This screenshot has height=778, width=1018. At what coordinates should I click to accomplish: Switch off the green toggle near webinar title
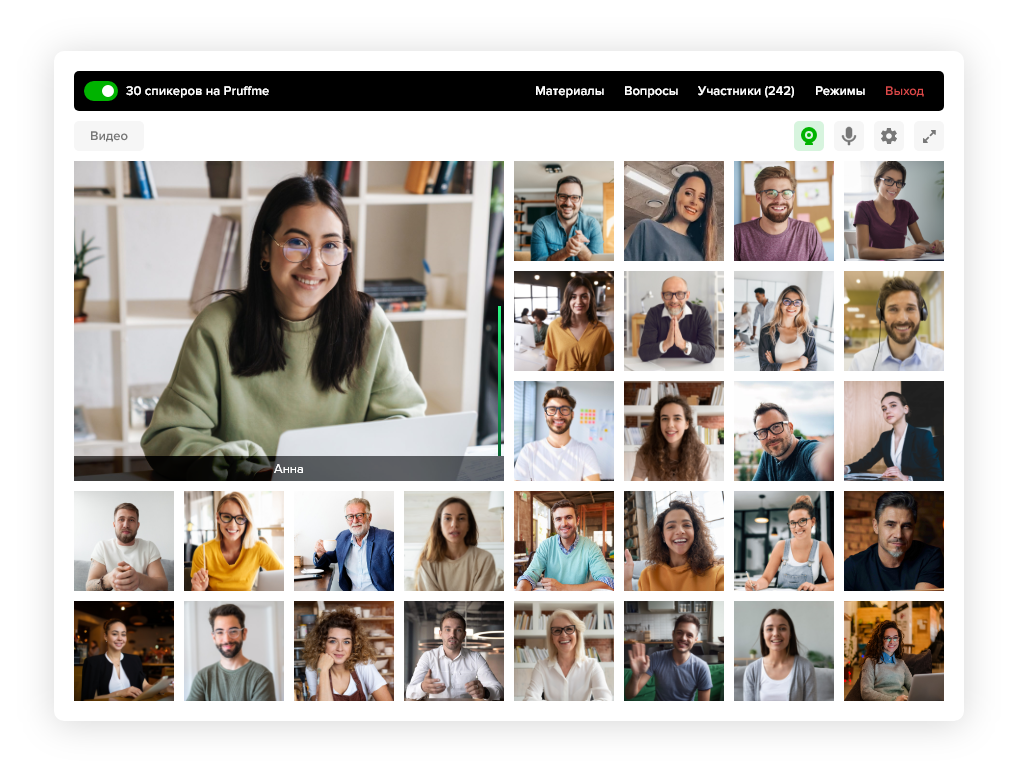(101, 91)
